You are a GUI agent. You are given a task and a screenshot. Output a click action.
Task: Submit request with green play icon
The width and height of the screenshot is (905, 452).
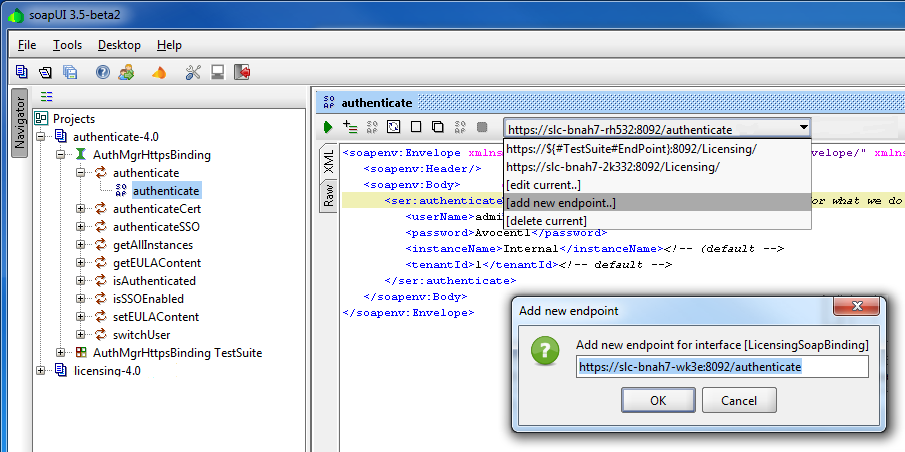click(328, 126)
